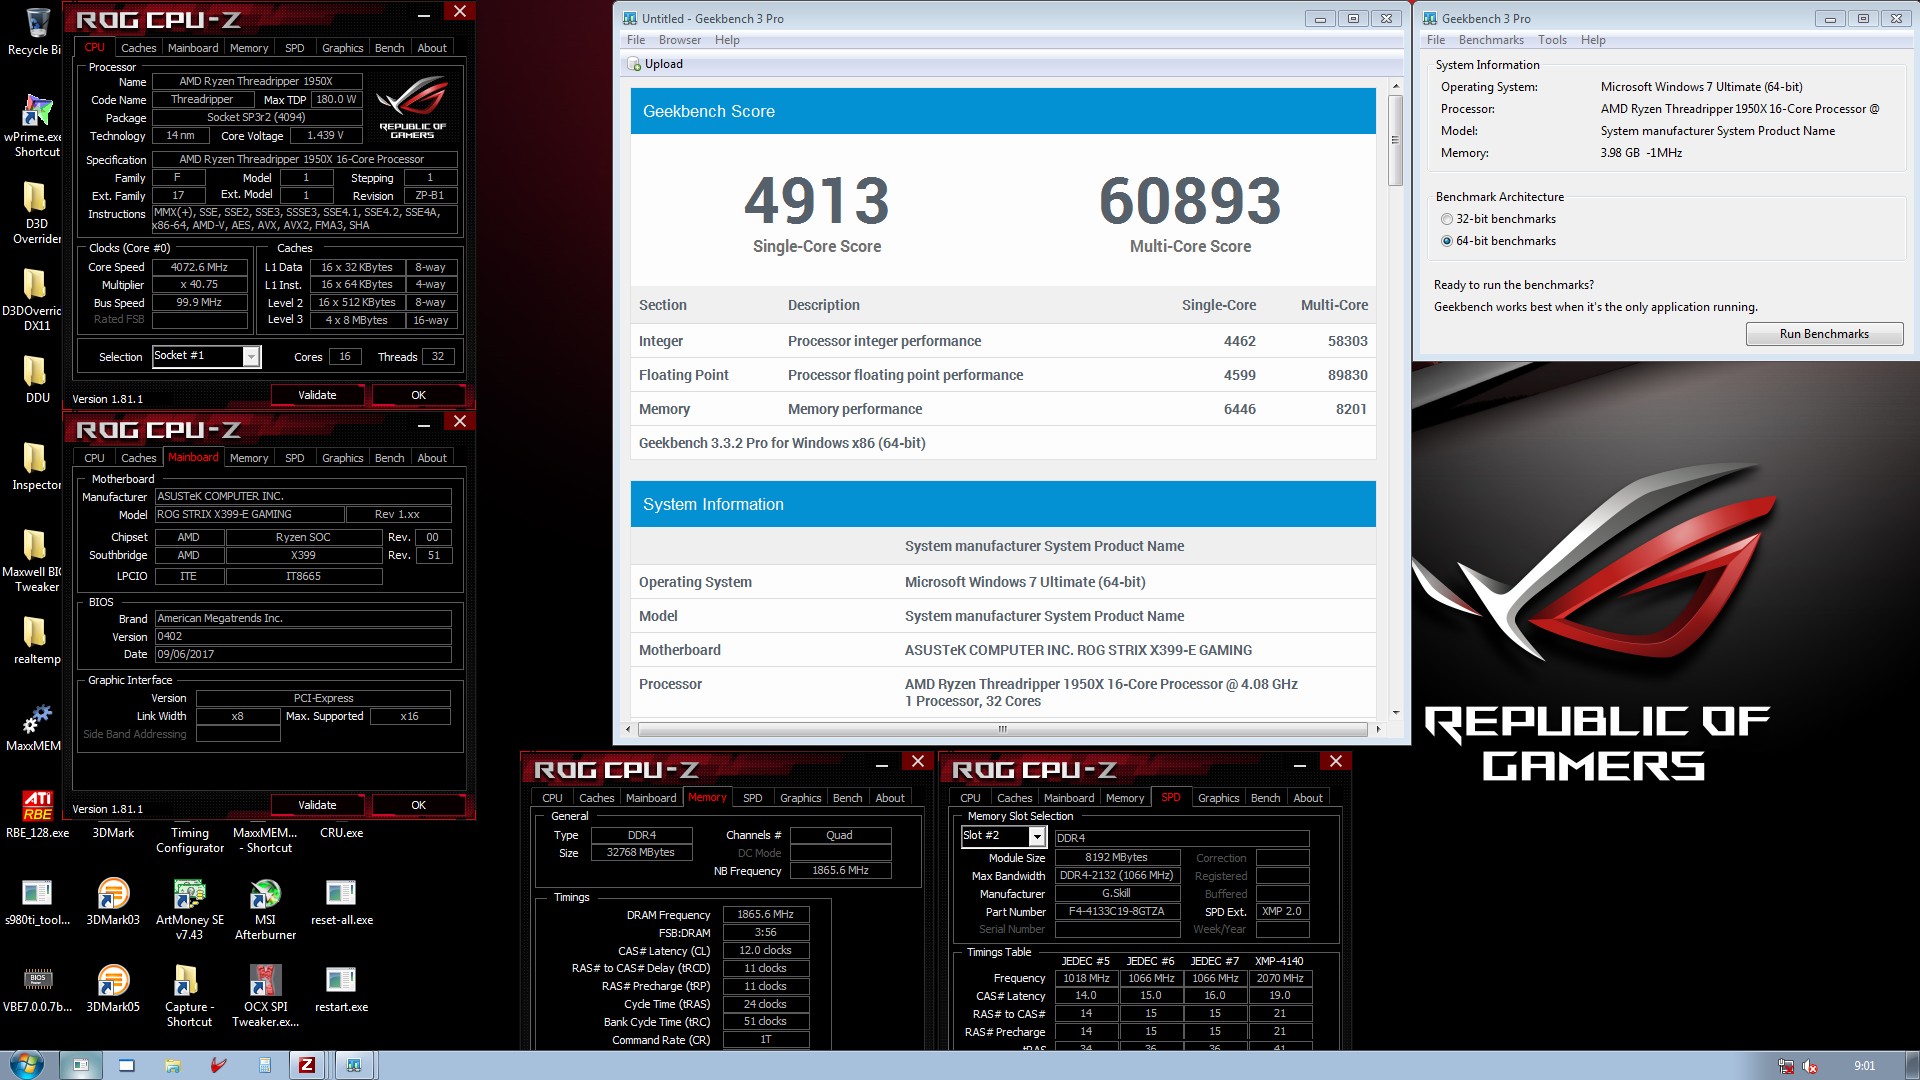
Task: Open the File menu in the Geekbench results window
Action: point(636,40)
